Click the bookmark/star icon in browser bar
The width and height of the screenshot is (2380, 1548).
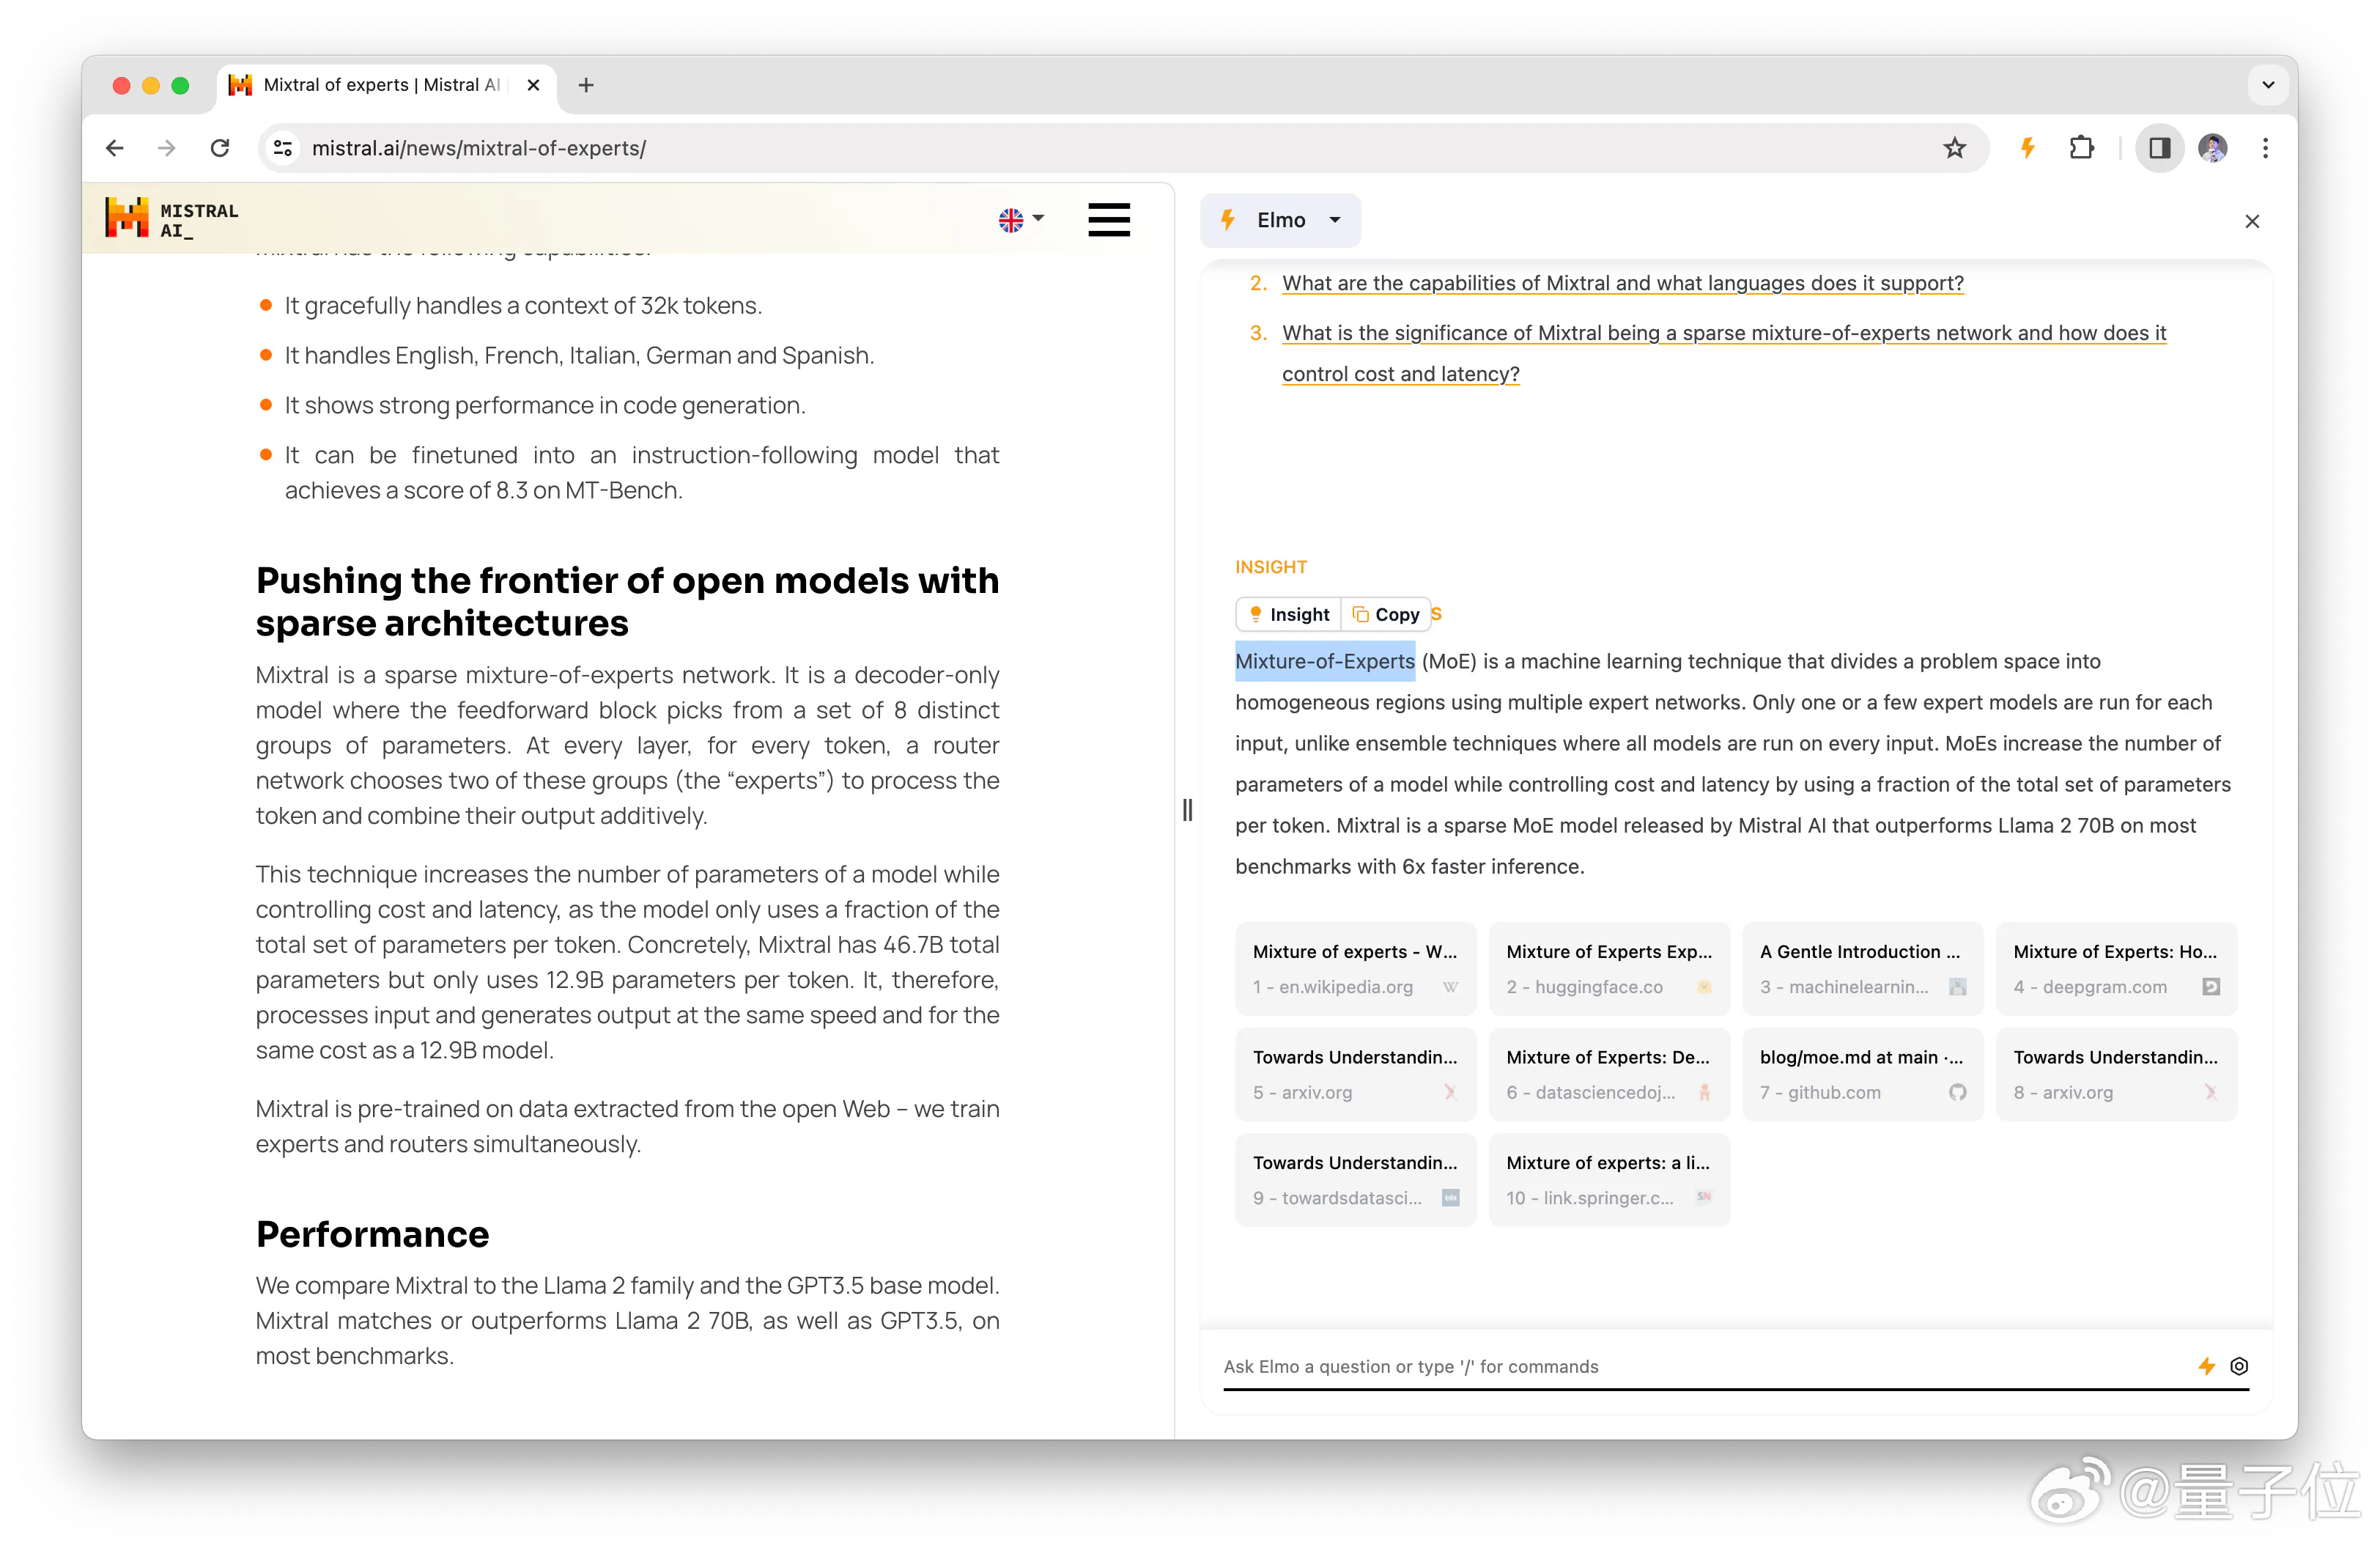click(1955, 147)
